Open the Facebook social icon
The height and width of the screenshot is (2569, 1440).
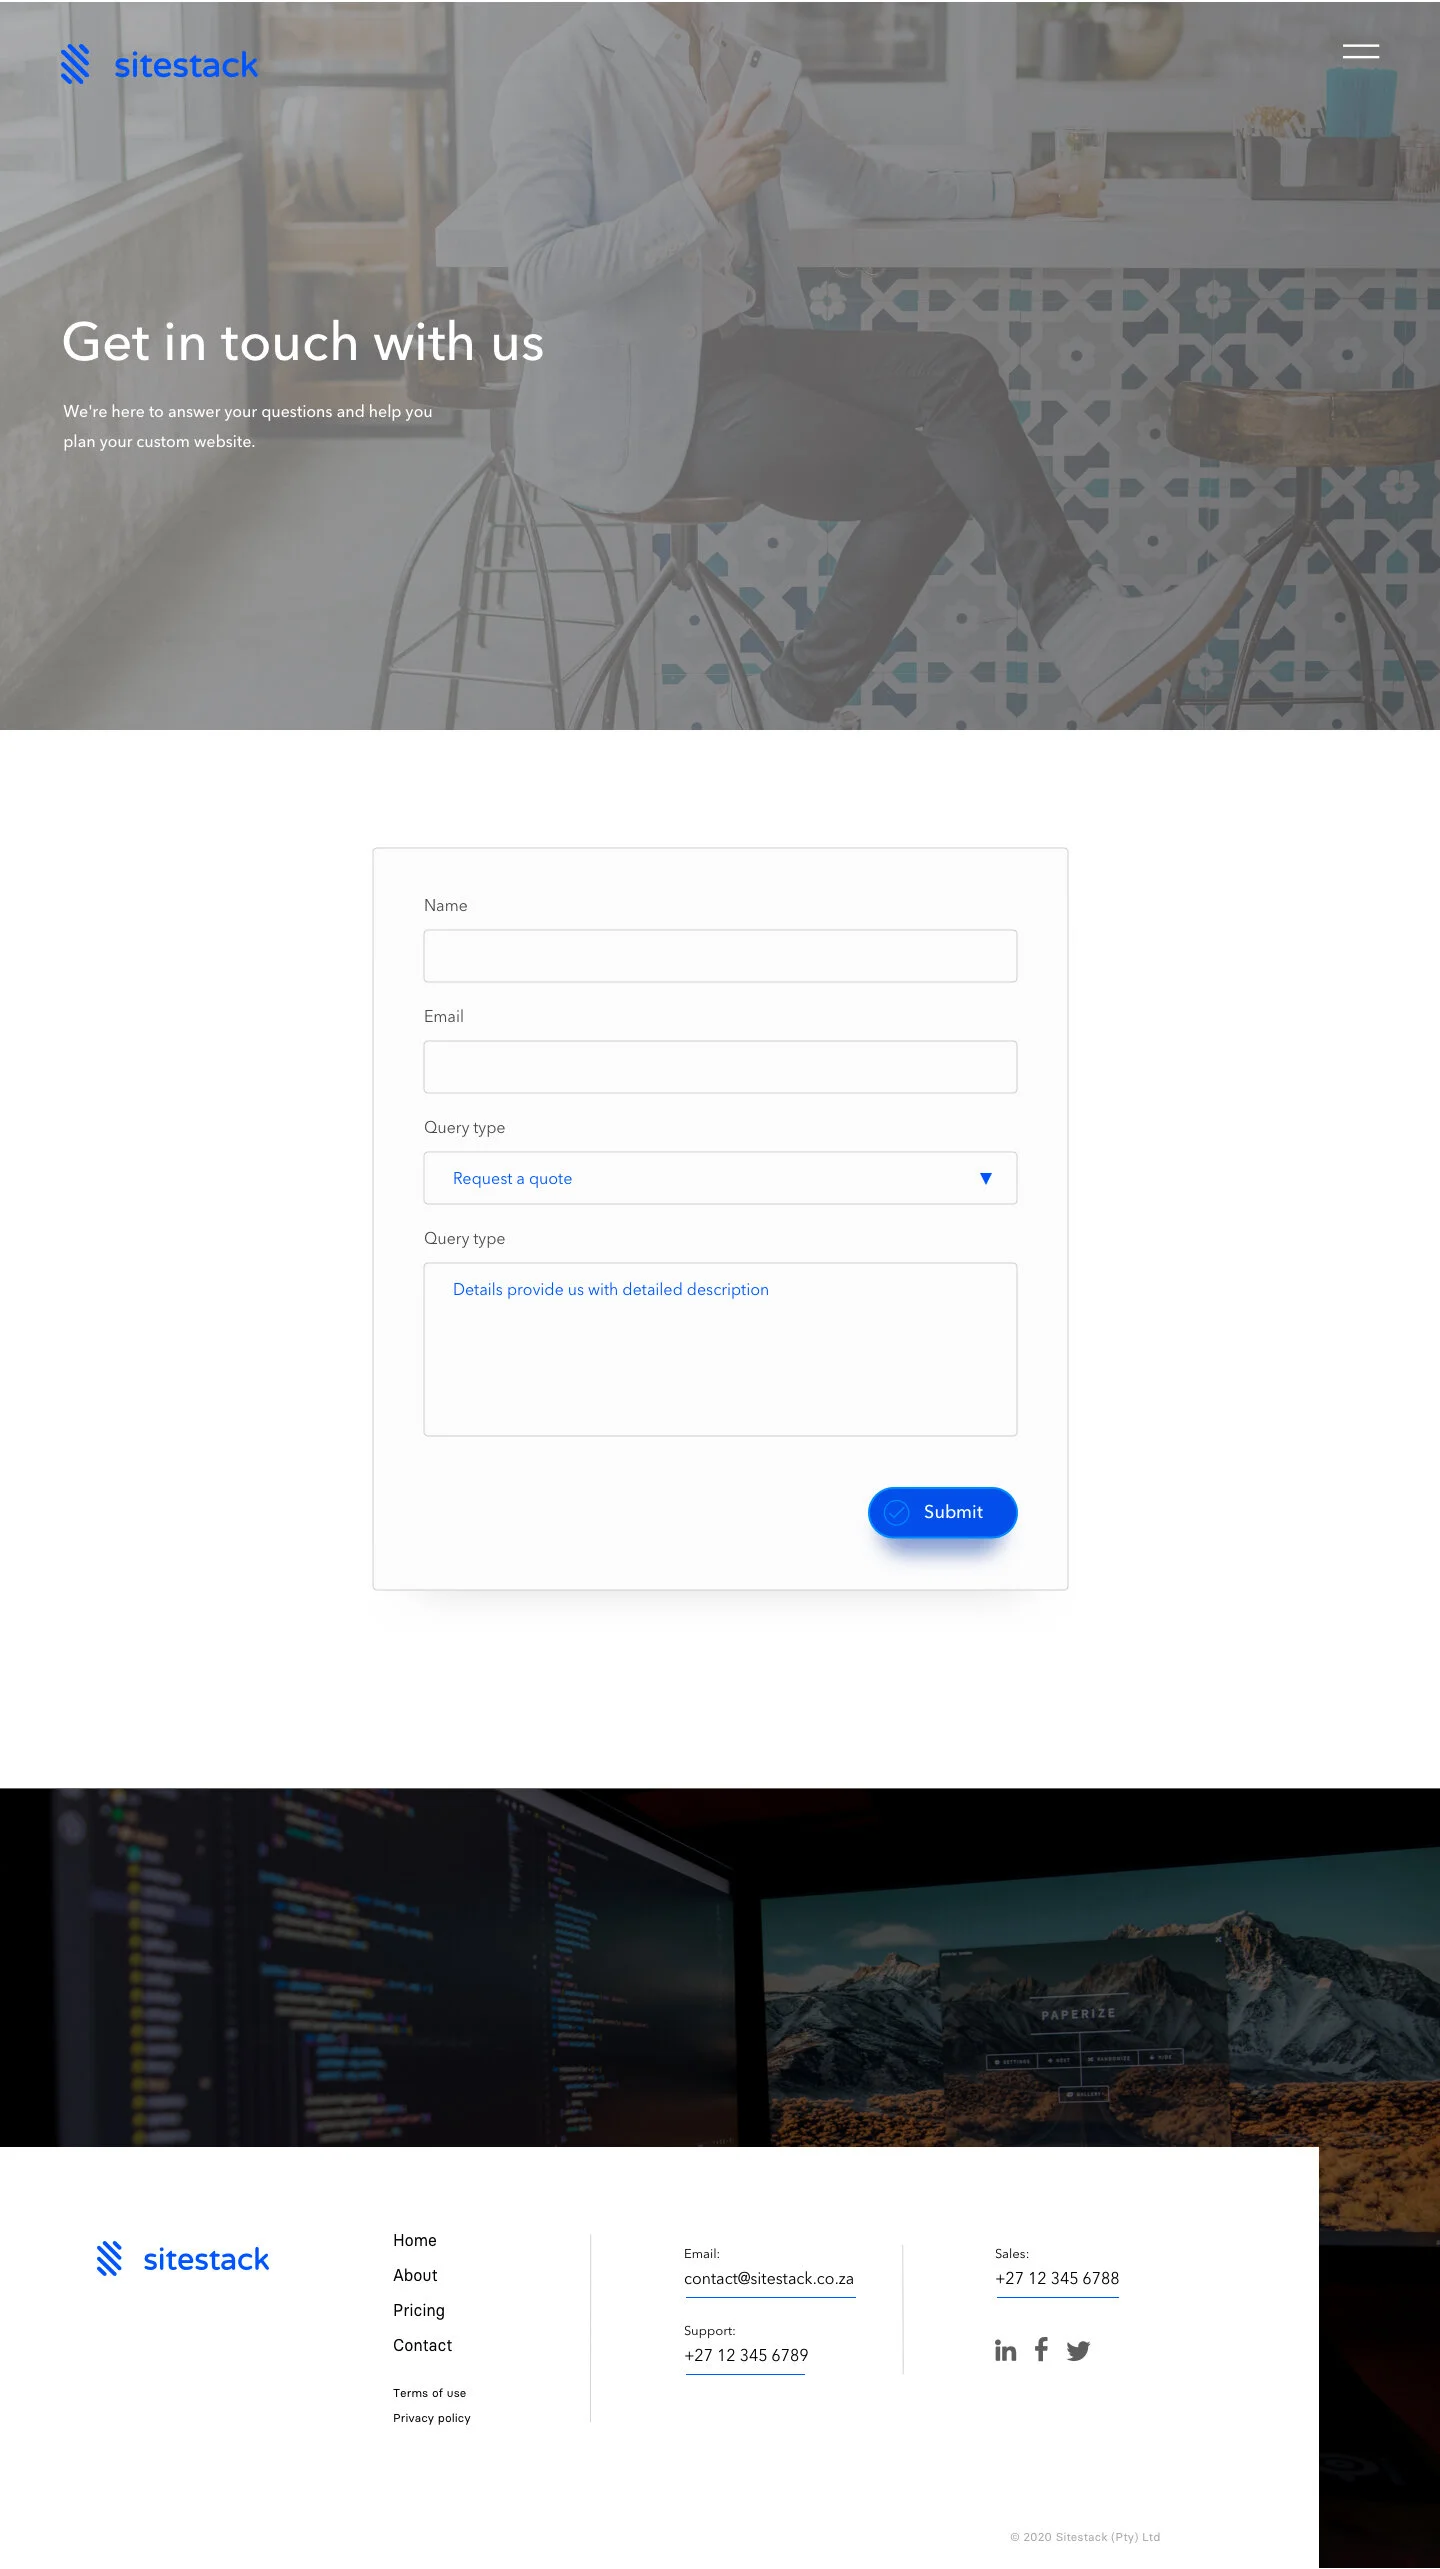click(x=1041, y=2349)
